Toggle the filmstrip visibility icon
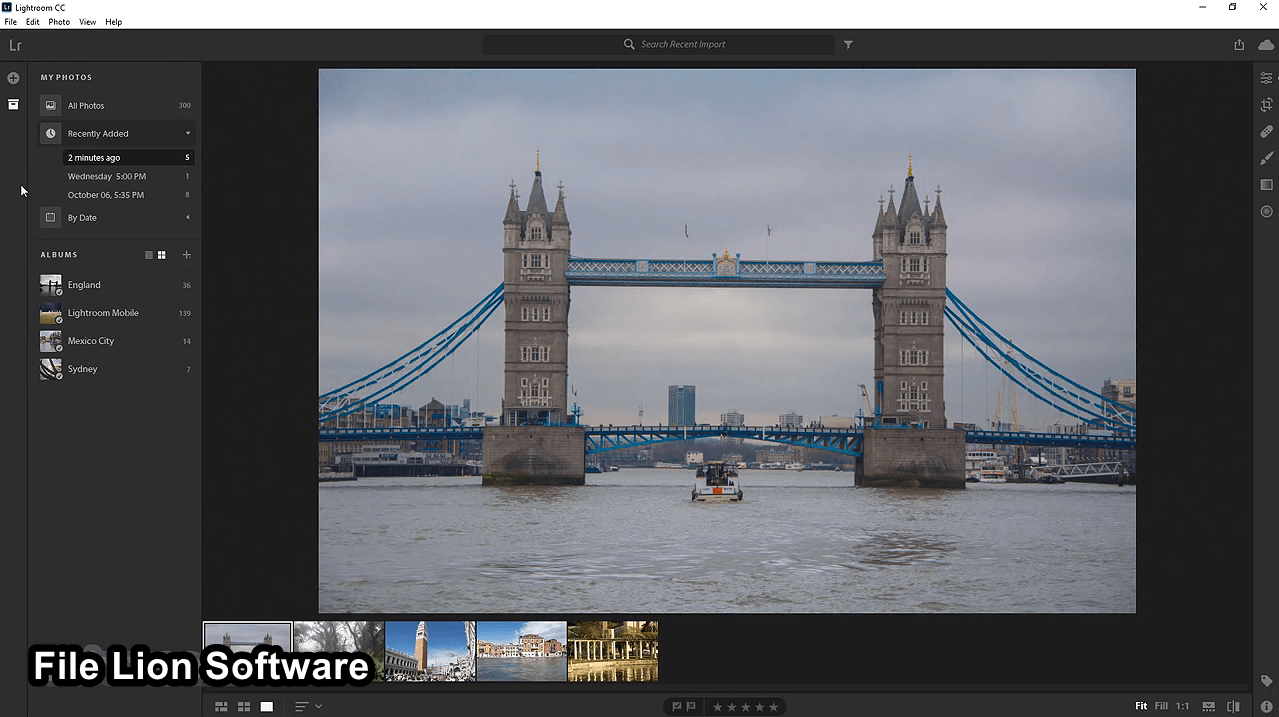This screenshot has width=1279, height=717. click(1208, 706)
